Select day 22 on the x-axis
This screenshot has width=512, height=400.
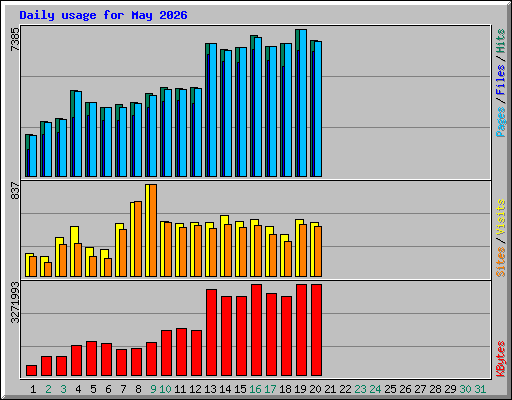coord(345,389)
